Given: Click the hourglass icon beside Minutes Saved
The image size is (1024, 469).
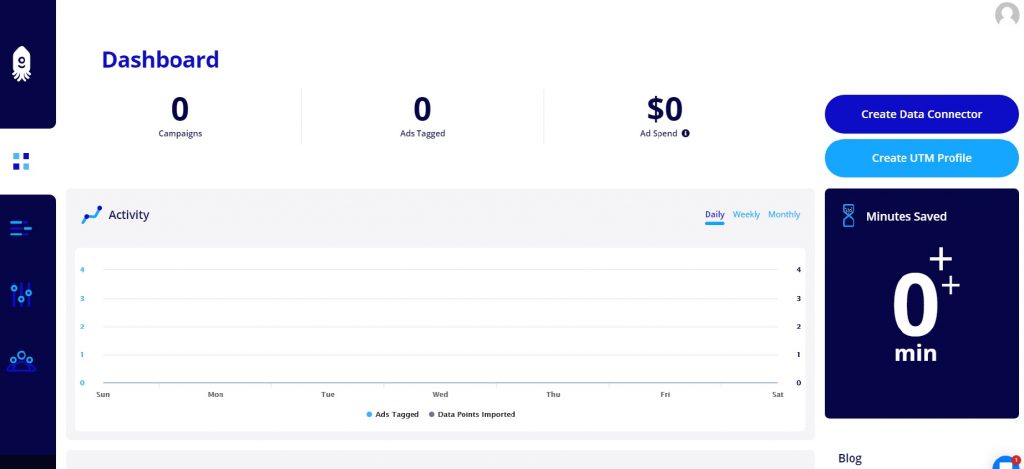Looking at the screenshot, I should click(848, 216).
